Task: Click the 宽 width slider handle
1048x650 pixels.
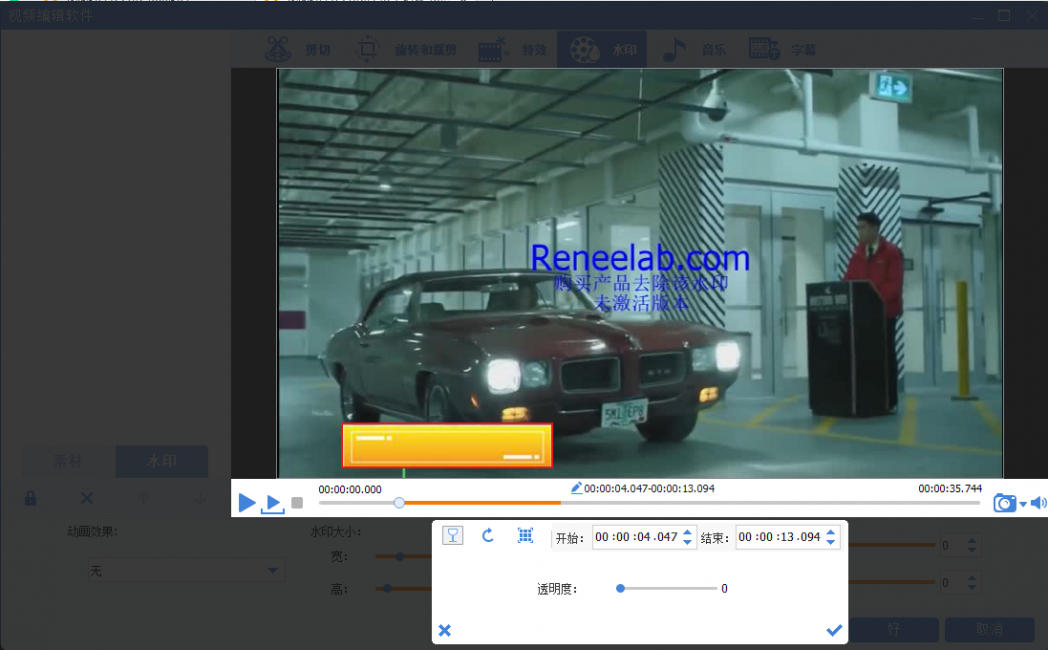Action: [x=400, y=556]
